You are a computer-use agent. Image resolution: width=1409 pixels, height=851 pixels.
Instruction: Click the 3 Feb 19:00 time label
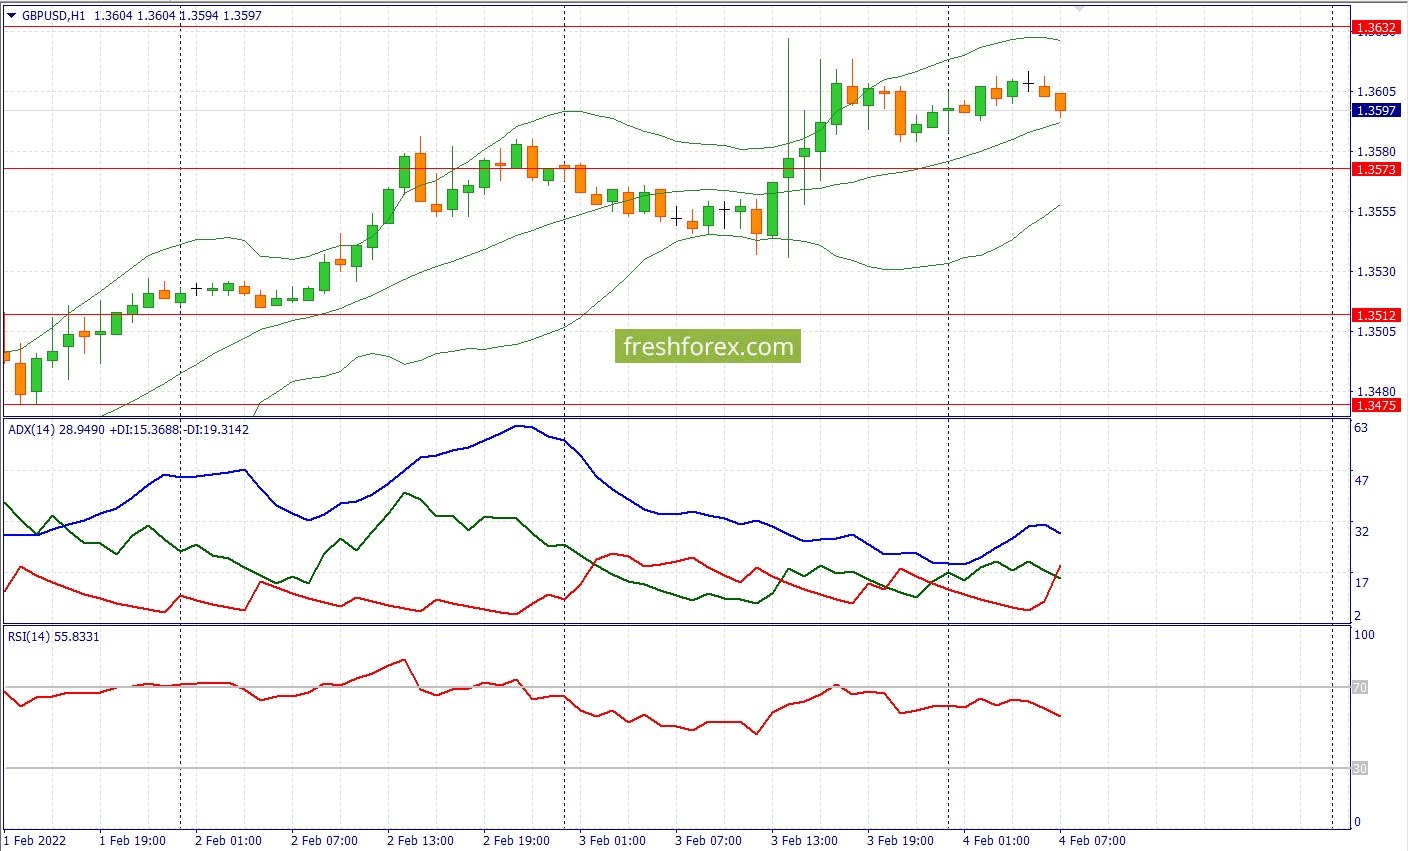(901, 841)
